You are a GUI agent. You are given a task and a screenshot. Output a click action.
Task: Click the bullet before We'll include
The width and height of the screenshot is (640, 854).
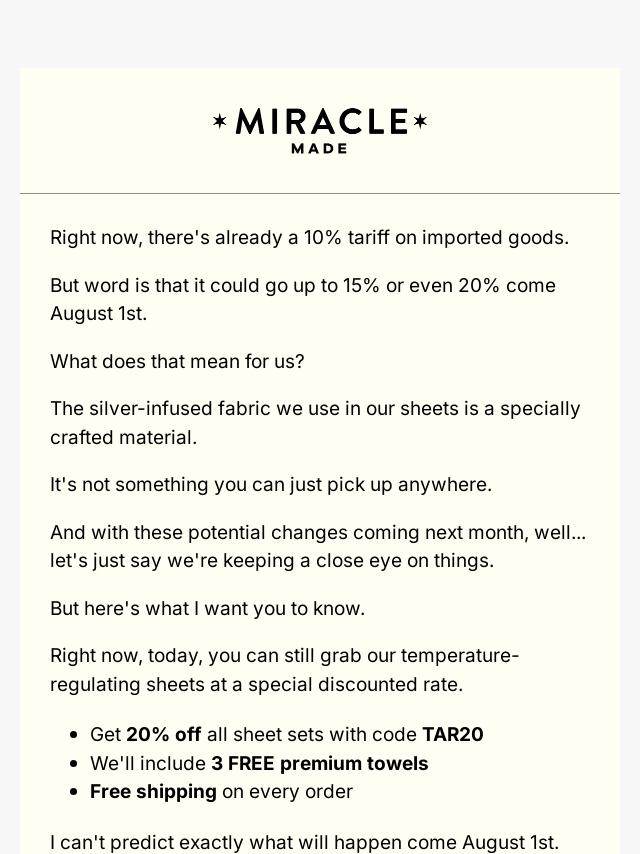(x=74, y=764)
